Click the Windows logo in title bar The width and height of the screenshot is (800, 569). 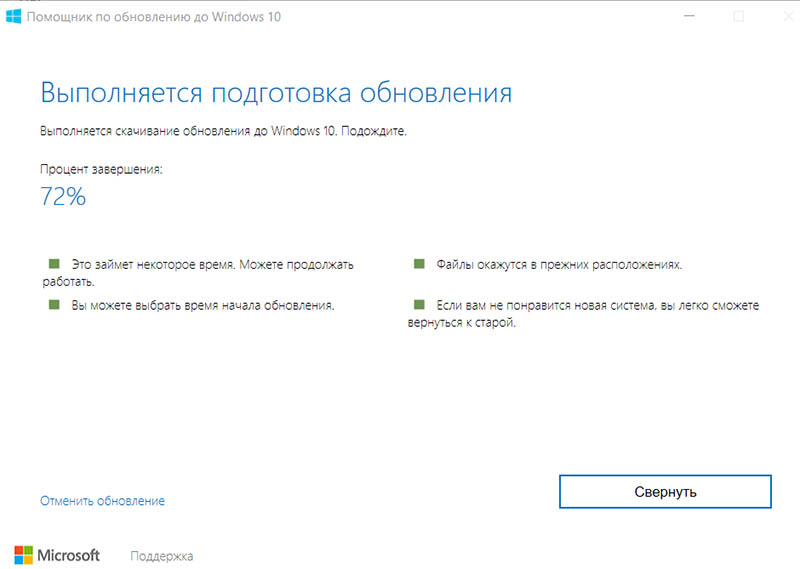14,16
